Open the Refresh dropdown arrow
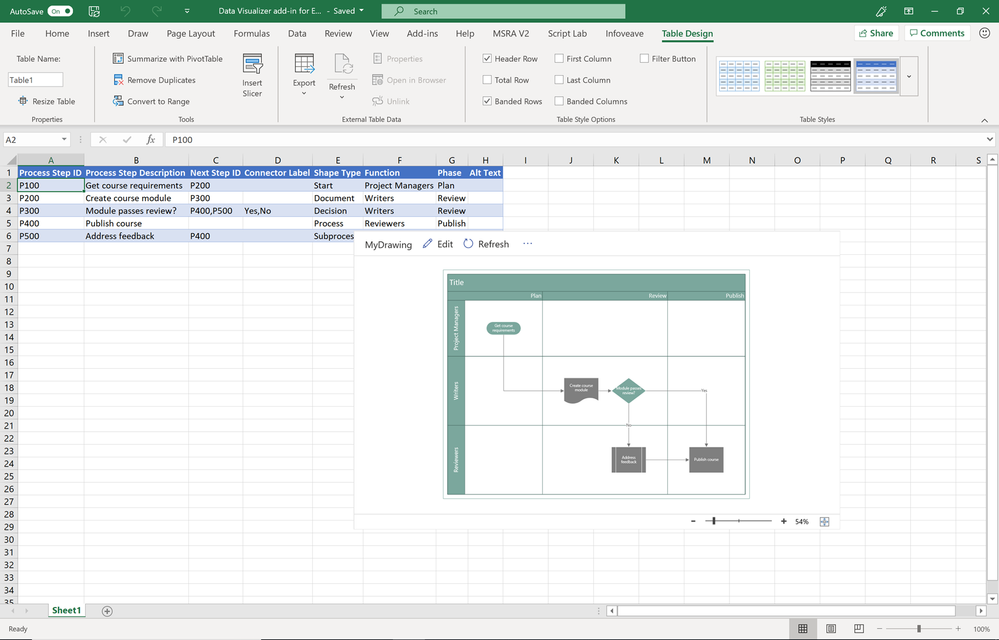The width and height of the screenshot is (999, 640). click(x=342, y=97)
